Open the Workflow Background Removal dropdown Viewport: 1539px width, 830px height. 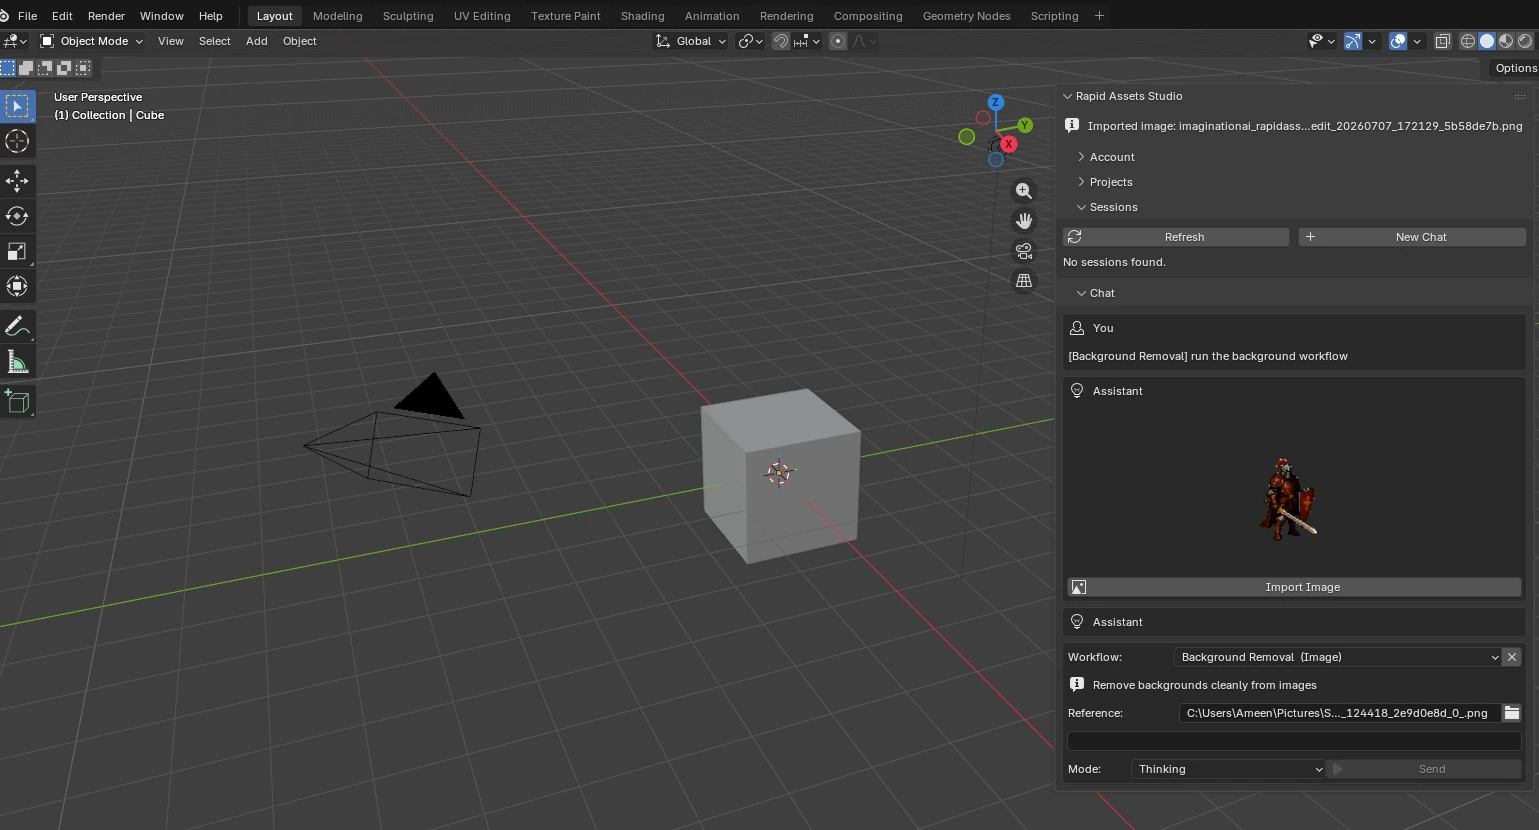(1337, 657)
